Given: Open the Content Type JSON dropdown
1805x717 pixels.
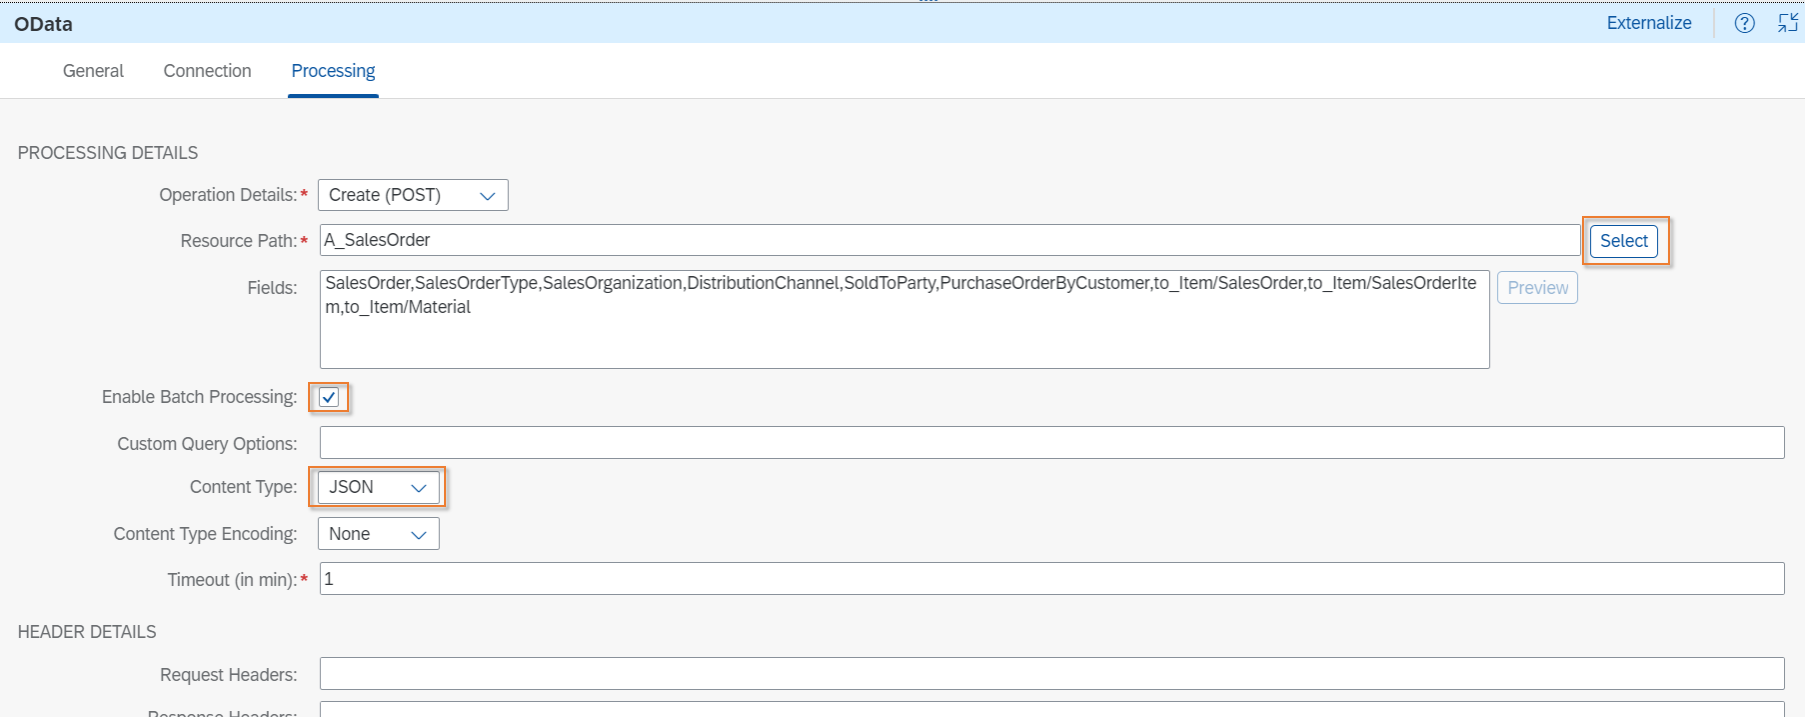Looking at the screenshot, I should click(378, 487).
